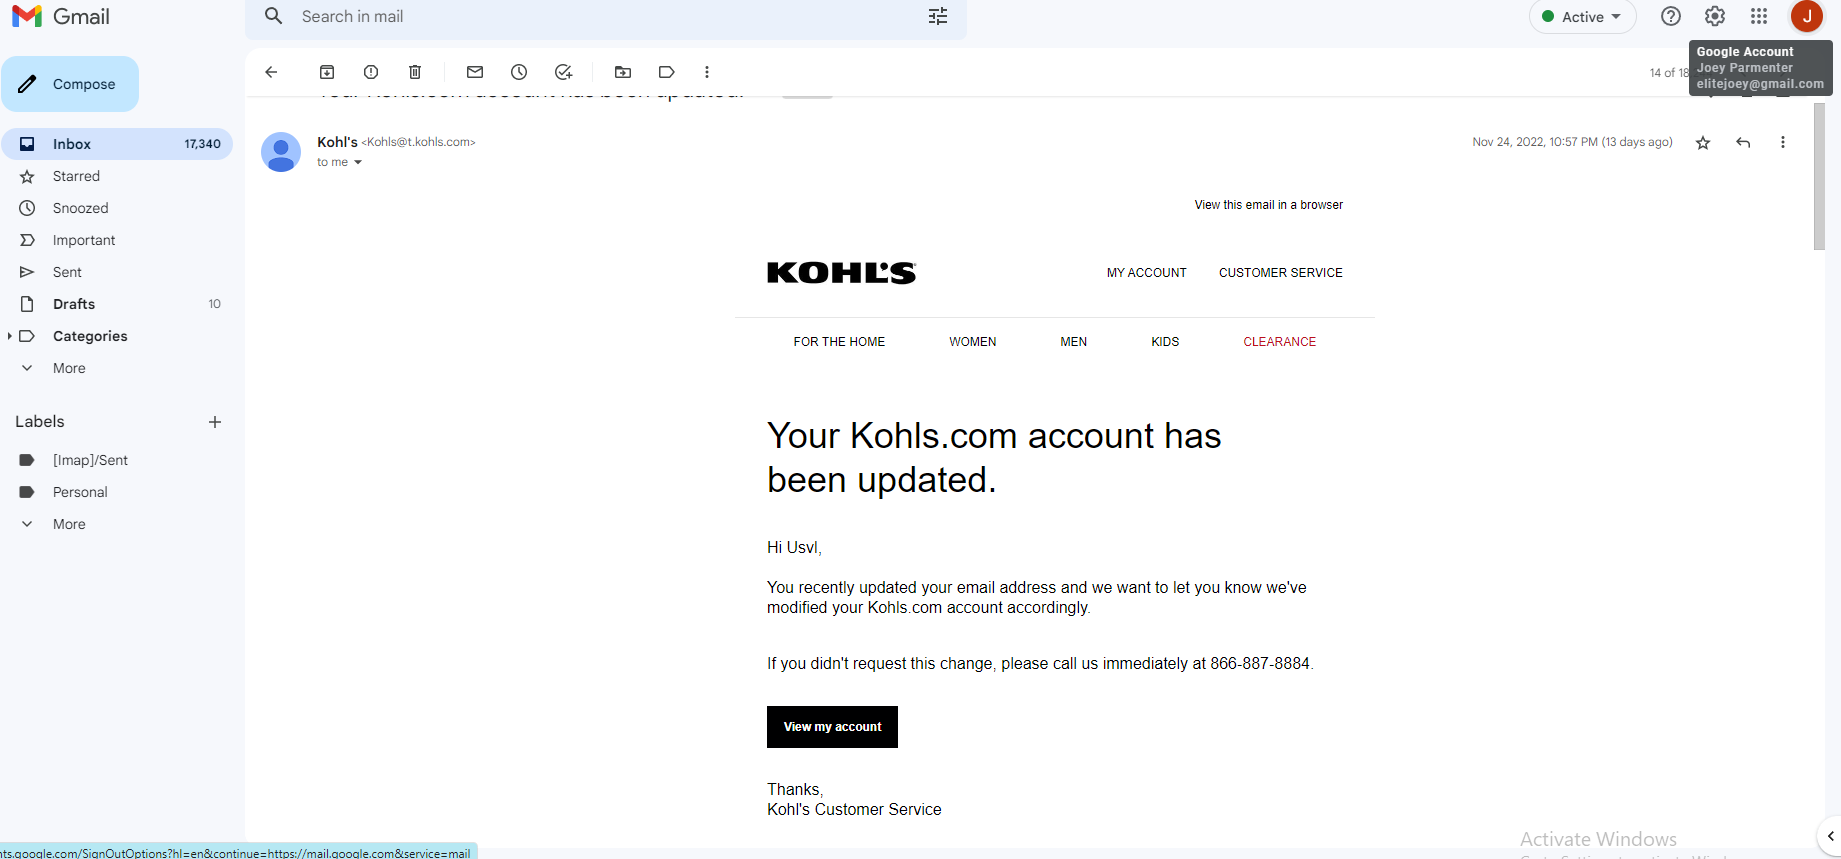Expand the 'to me' recipient details
Viewport: 1841px width, 859px height.
click(357, 162)
